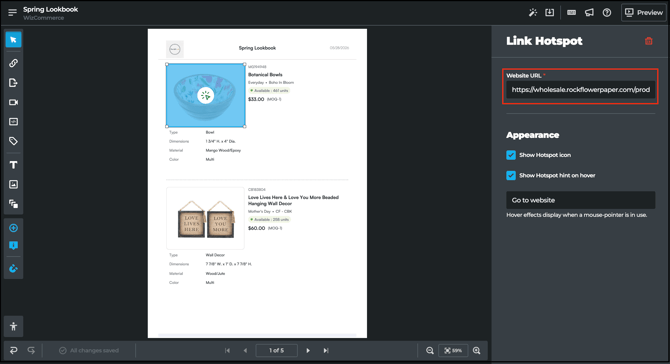Click the $33.00 price text

256,99
